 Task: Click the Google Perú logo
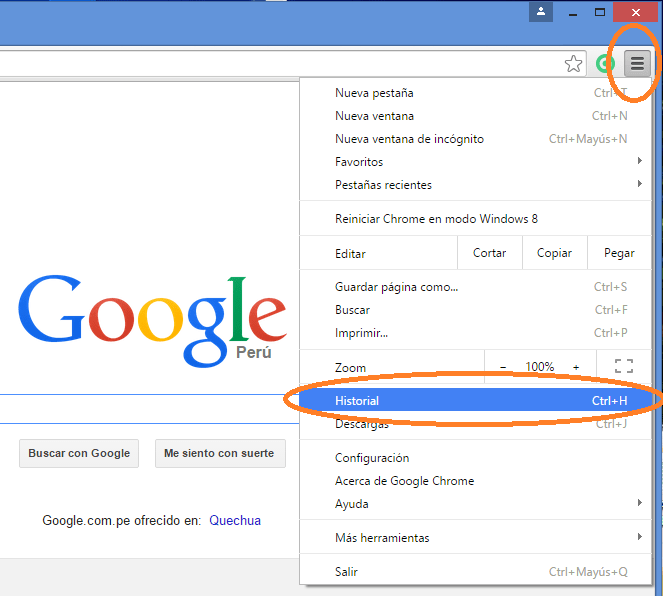pyautogui.click(x=152, y=320)
